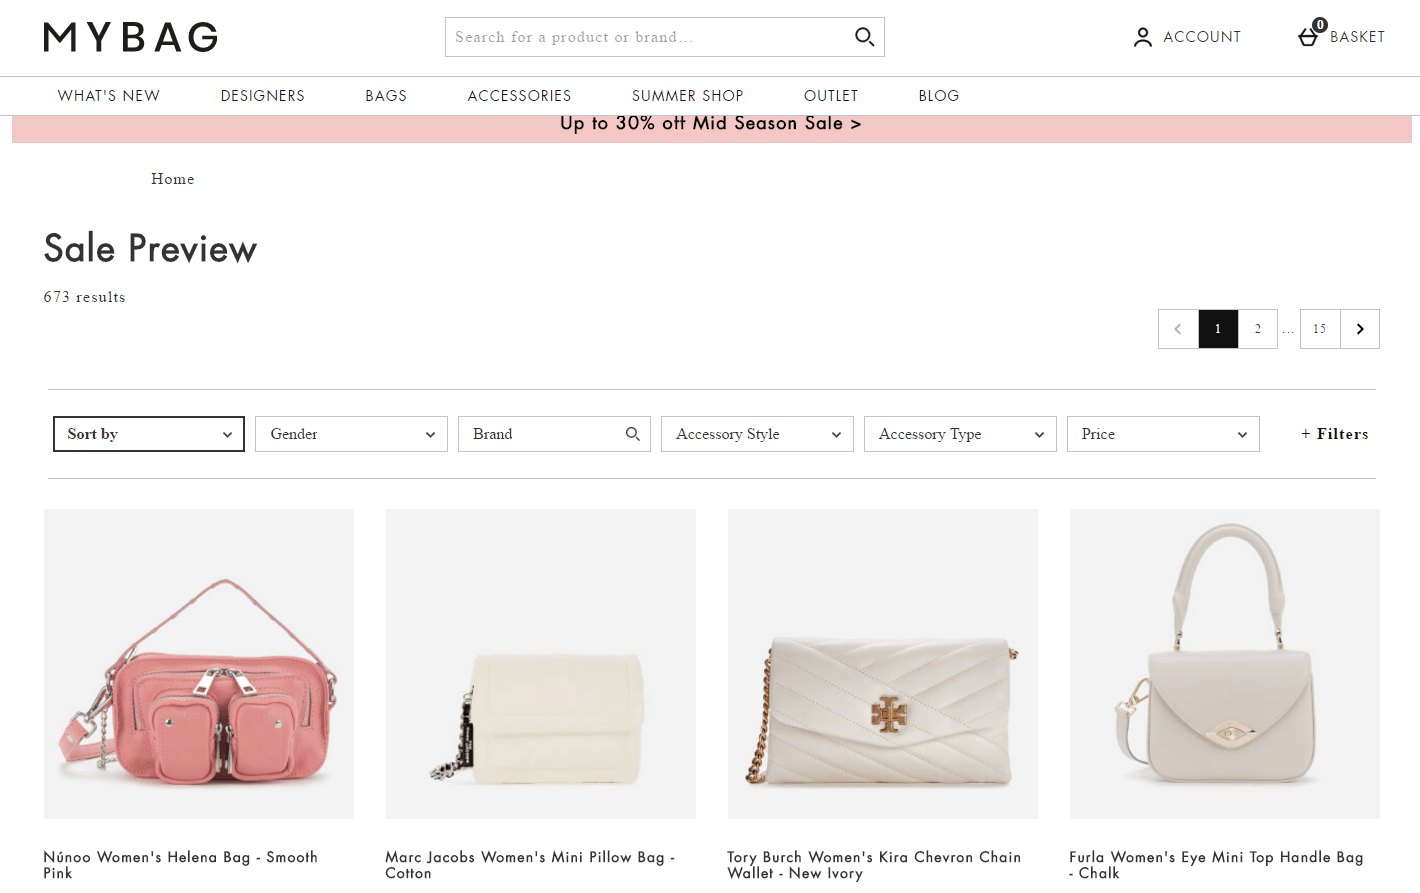
Task: Expand Accessory Style dropdown
Action: pos(757,434)
